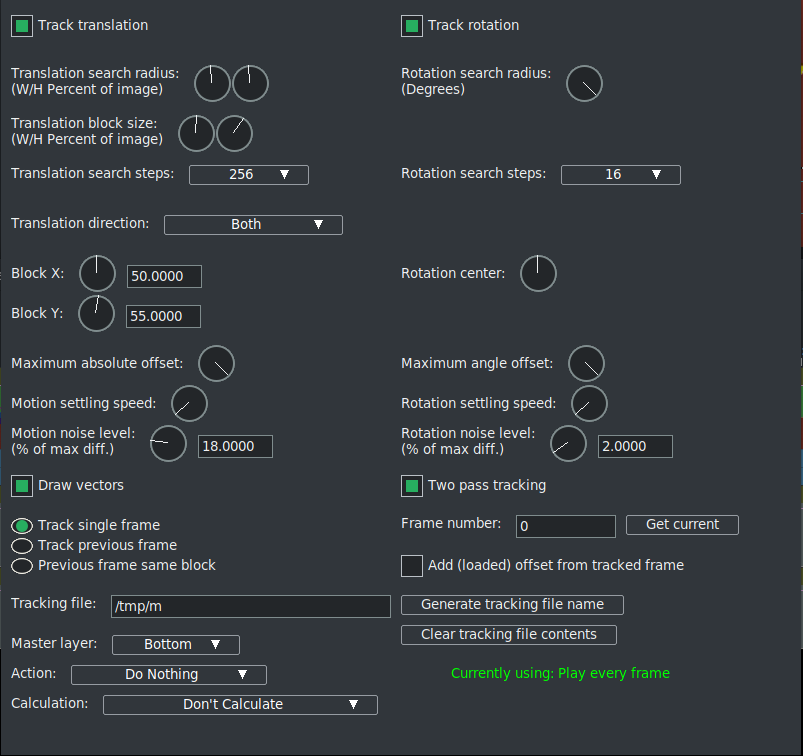Click the Block Y dial knob
The height and width of the screenshot is (756, 803).
pos(96,313)
